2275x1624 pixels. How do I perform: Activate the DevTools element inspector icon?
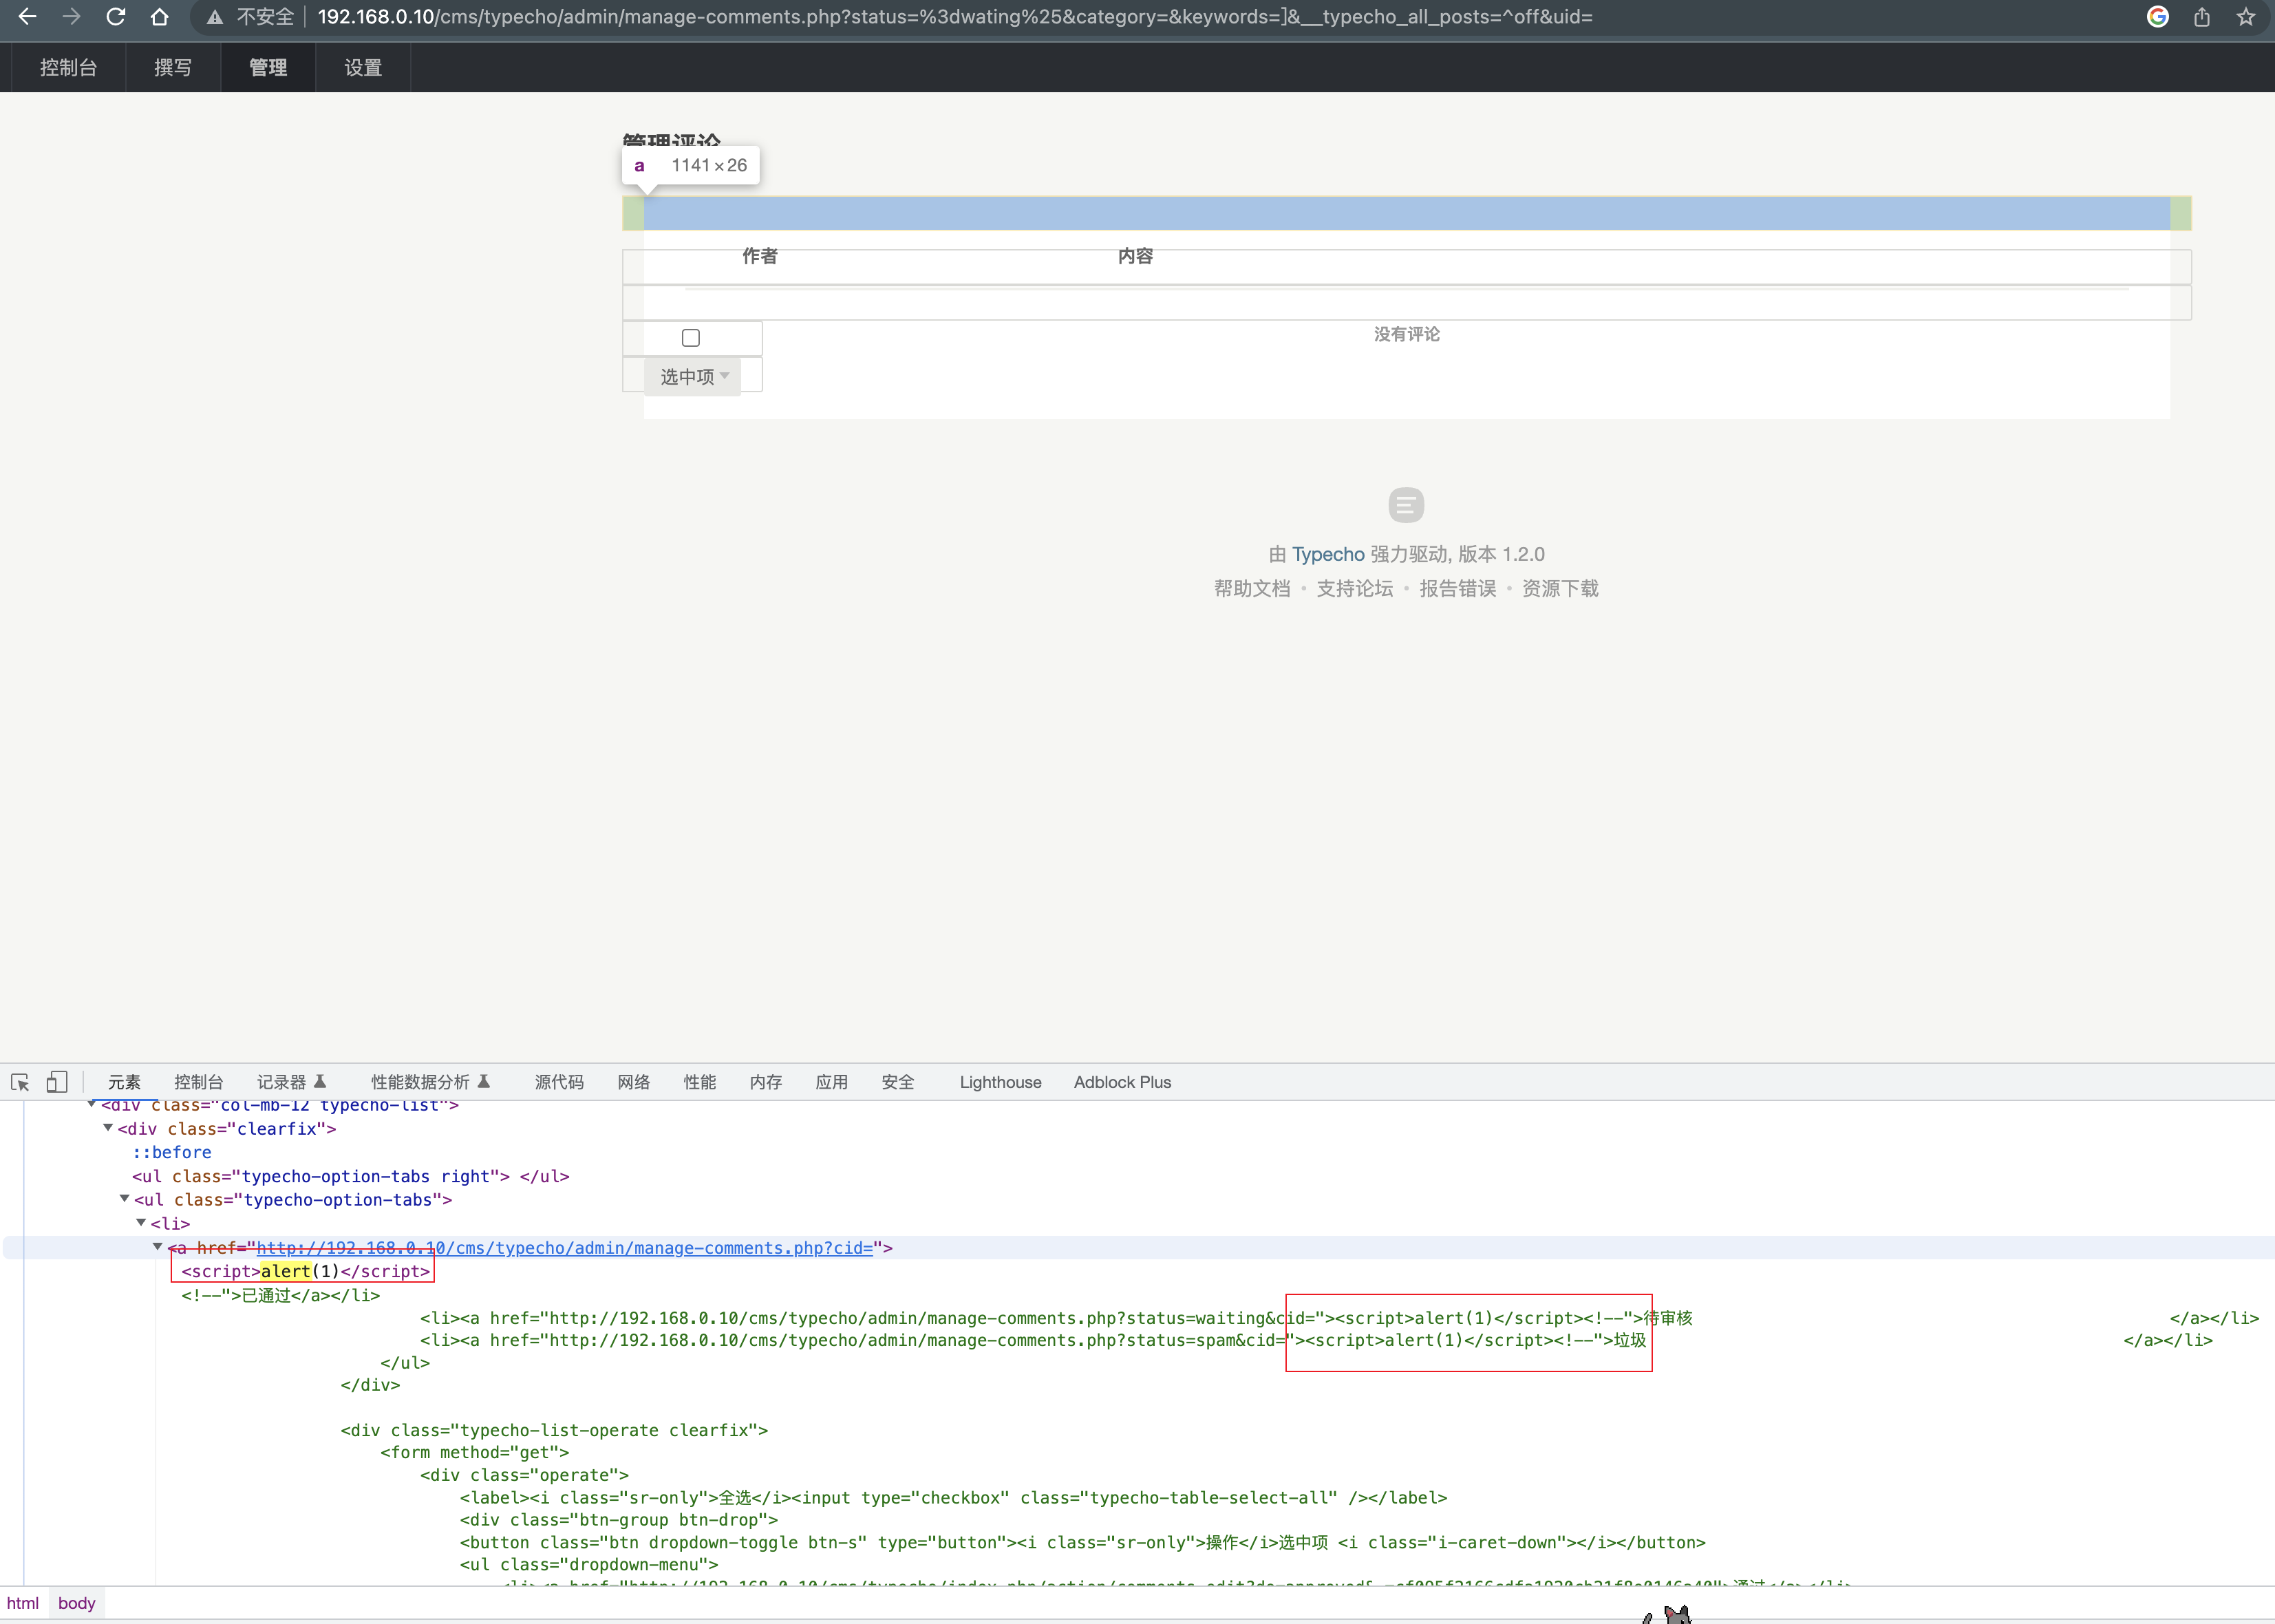point(20,1082)
